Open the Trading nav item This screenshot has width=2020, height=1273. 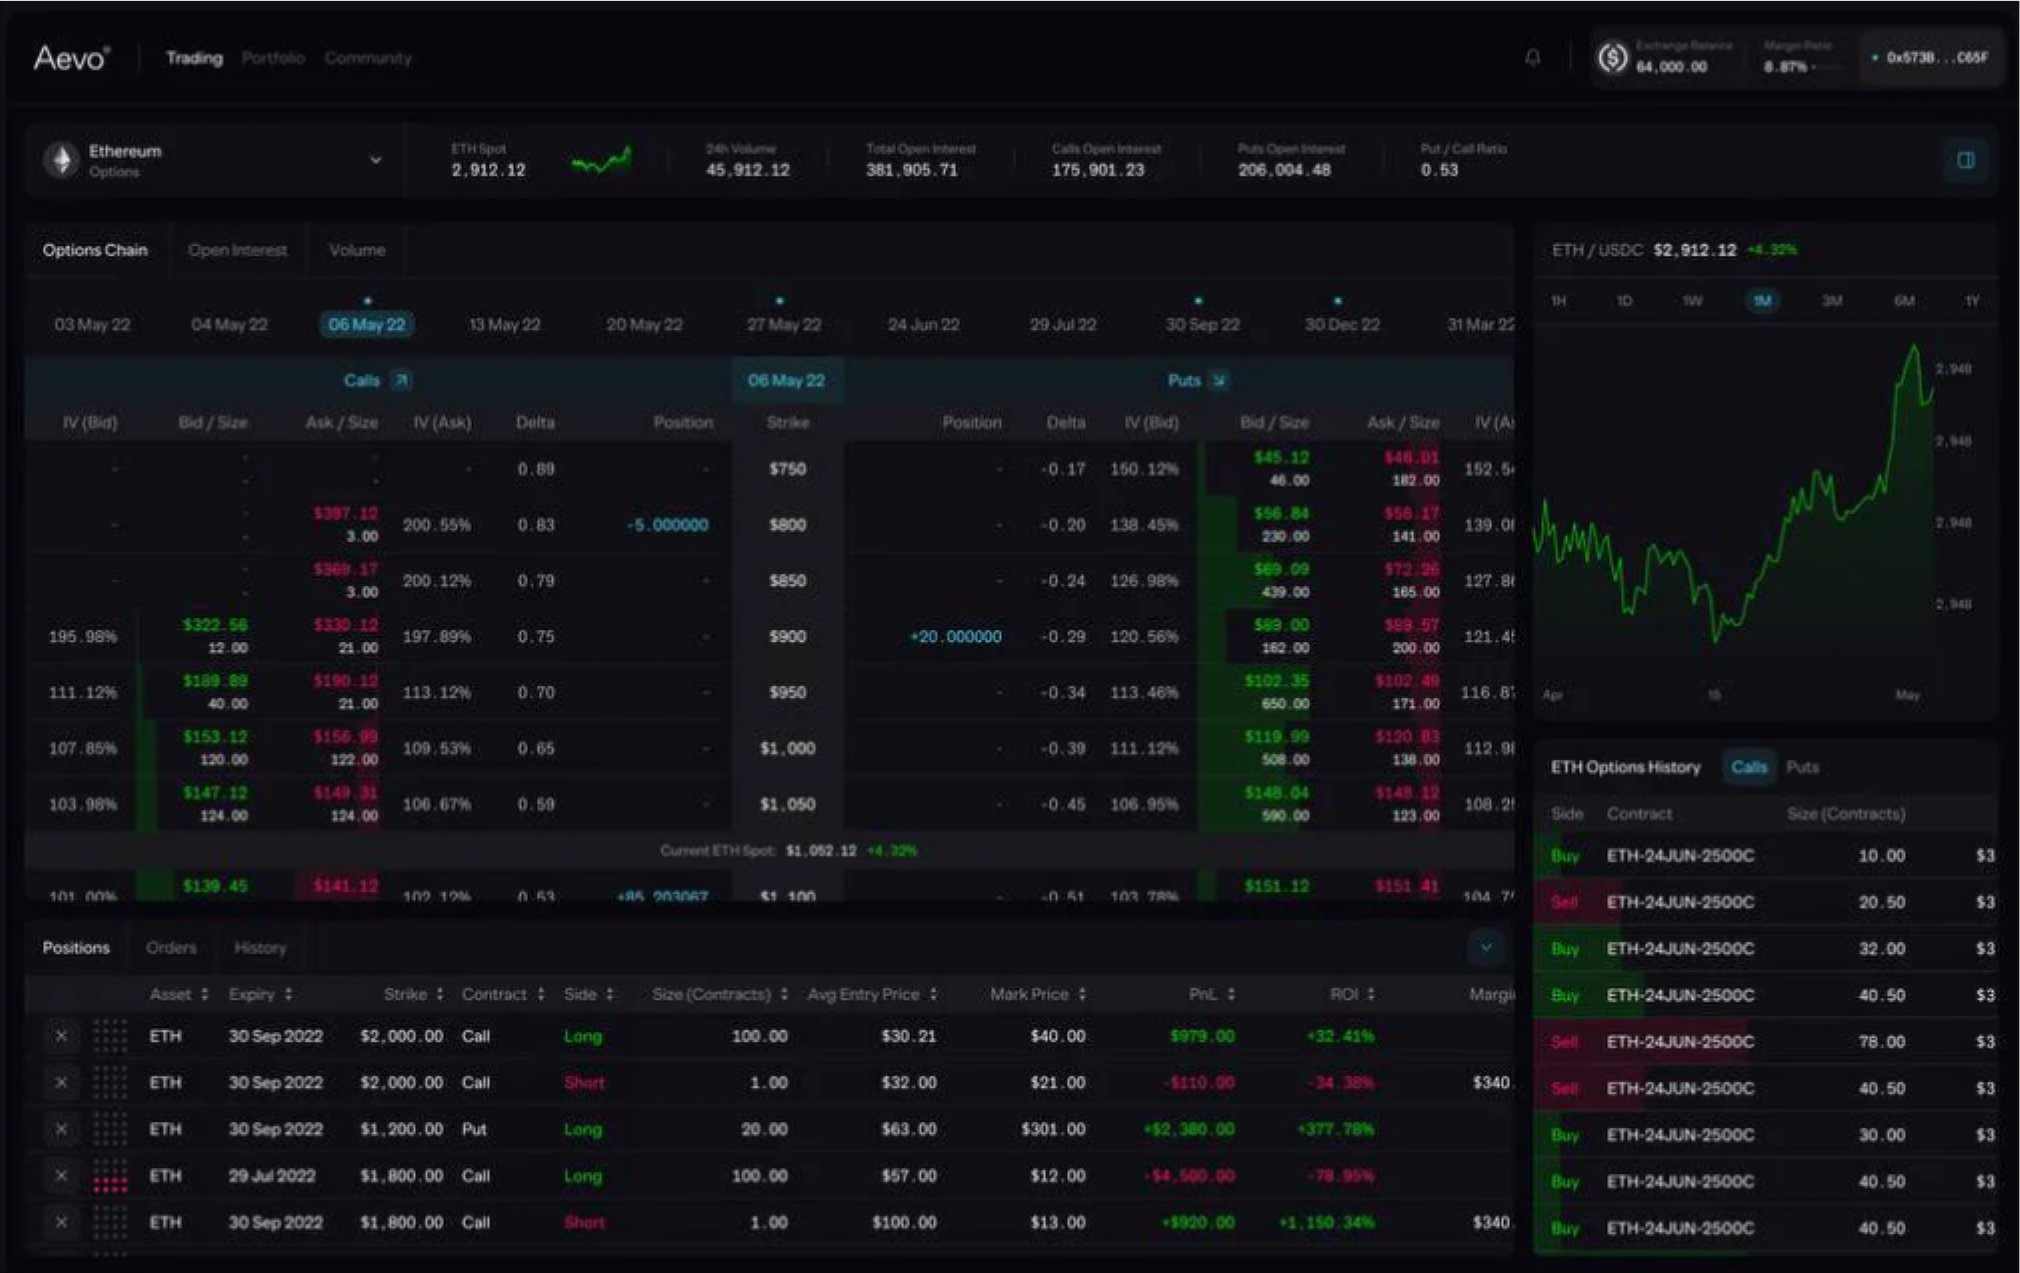(194, 58)
